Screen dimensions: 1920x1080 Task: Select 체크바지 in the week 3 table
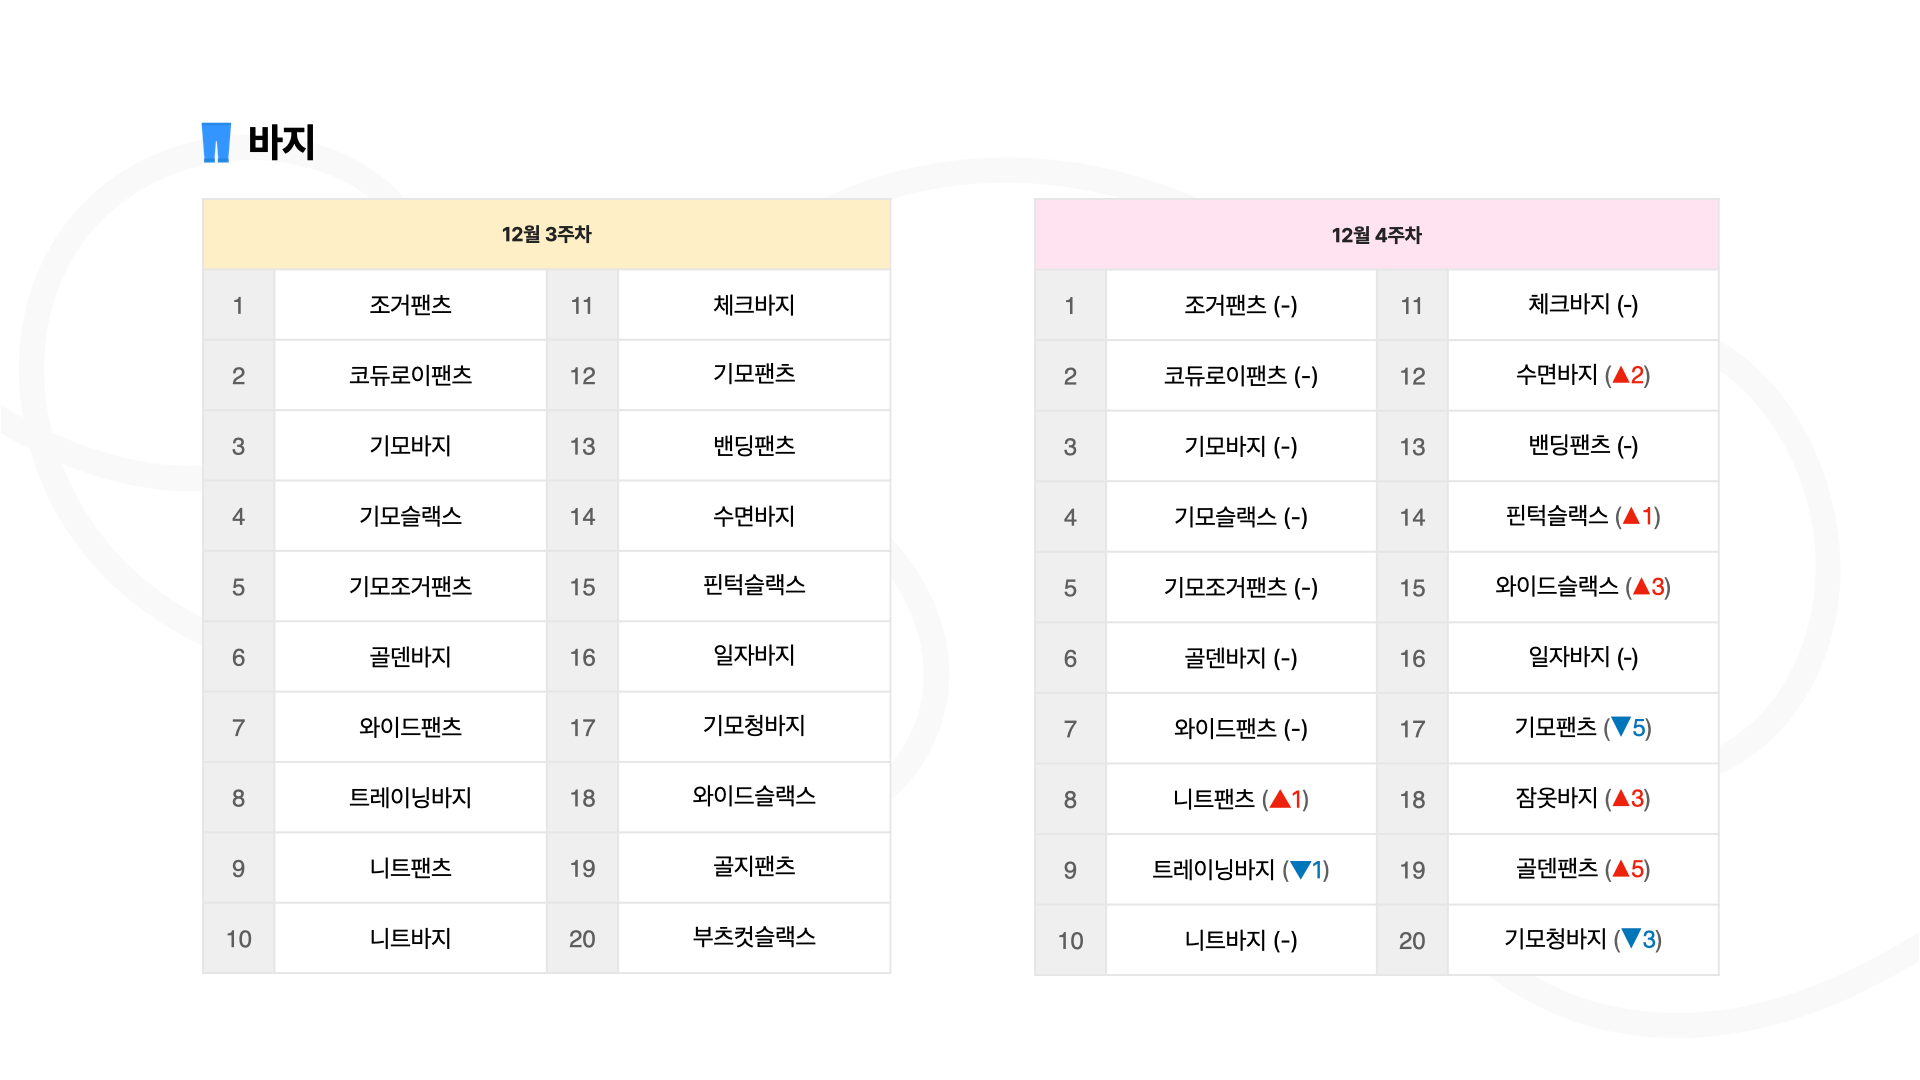click(754, 305)
